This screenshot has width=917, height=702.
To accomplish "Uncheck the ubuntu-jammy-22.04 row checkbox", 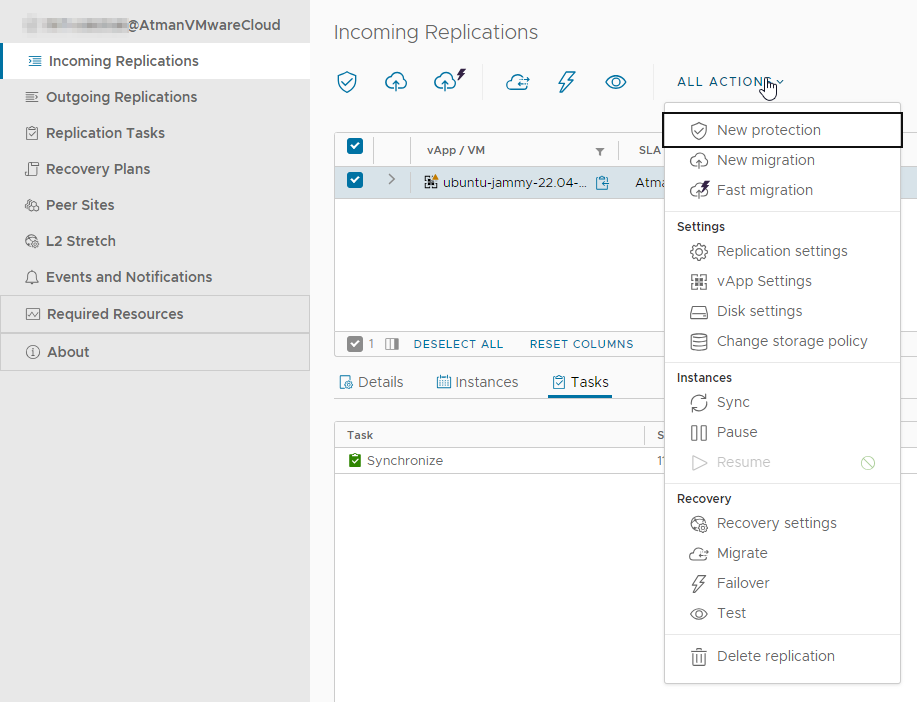I will click(x=355, y=181).
